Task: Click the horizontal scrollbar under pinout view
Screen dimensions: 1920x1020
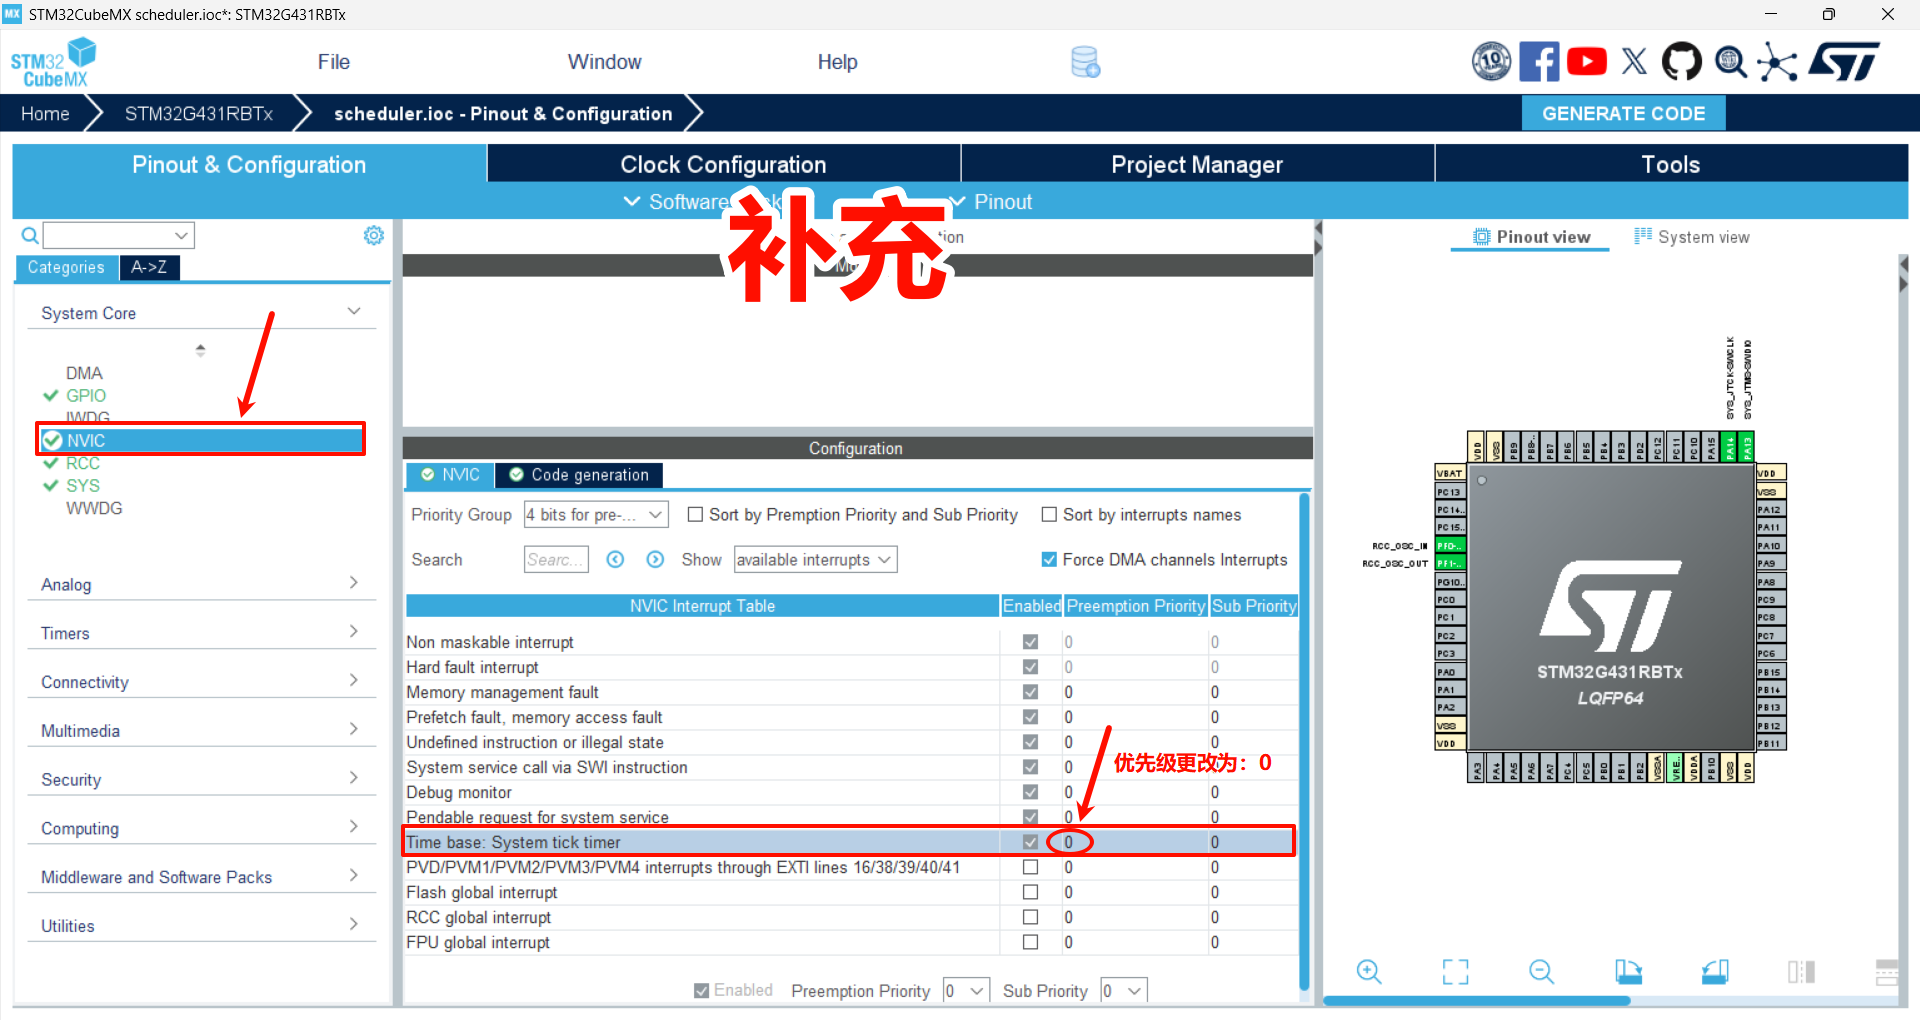Action: click(x=1477, y=1000)
